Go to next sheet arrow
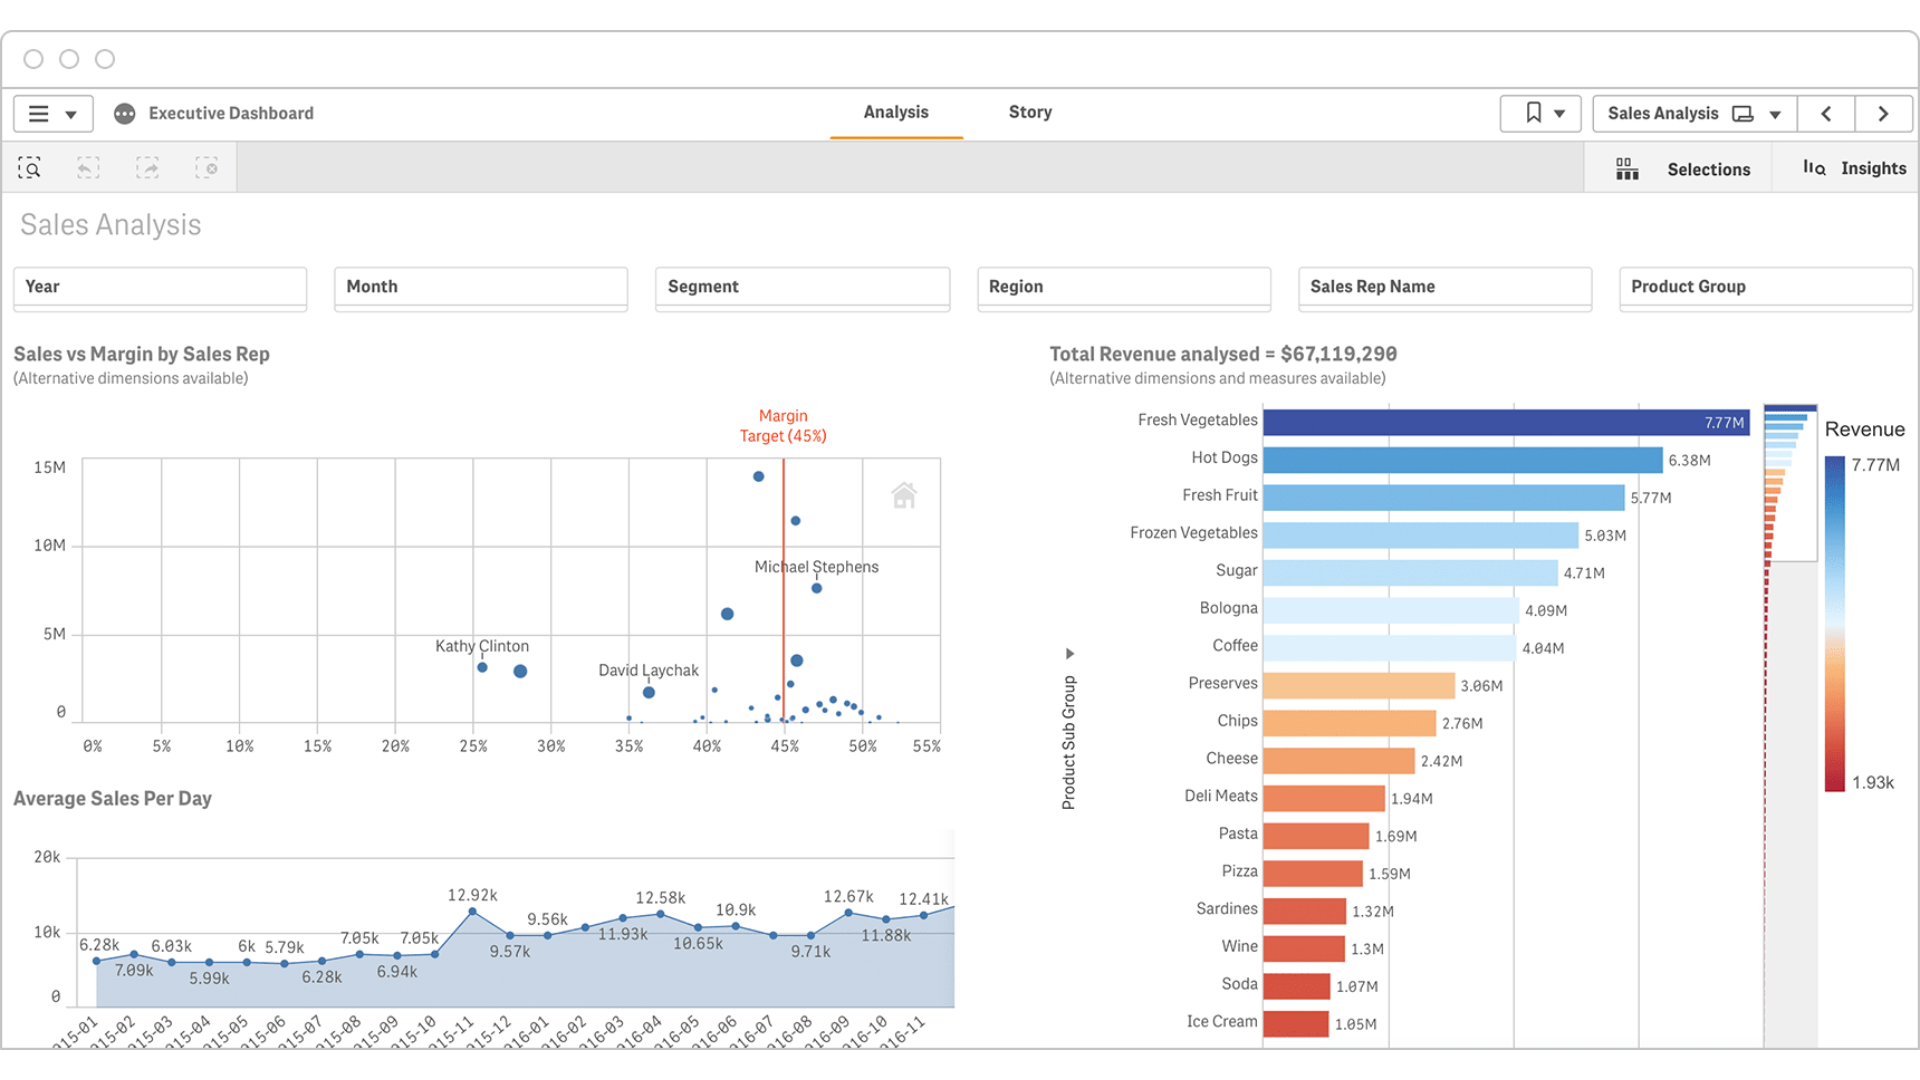The image size is (1920, 1080). (1883, 114)
